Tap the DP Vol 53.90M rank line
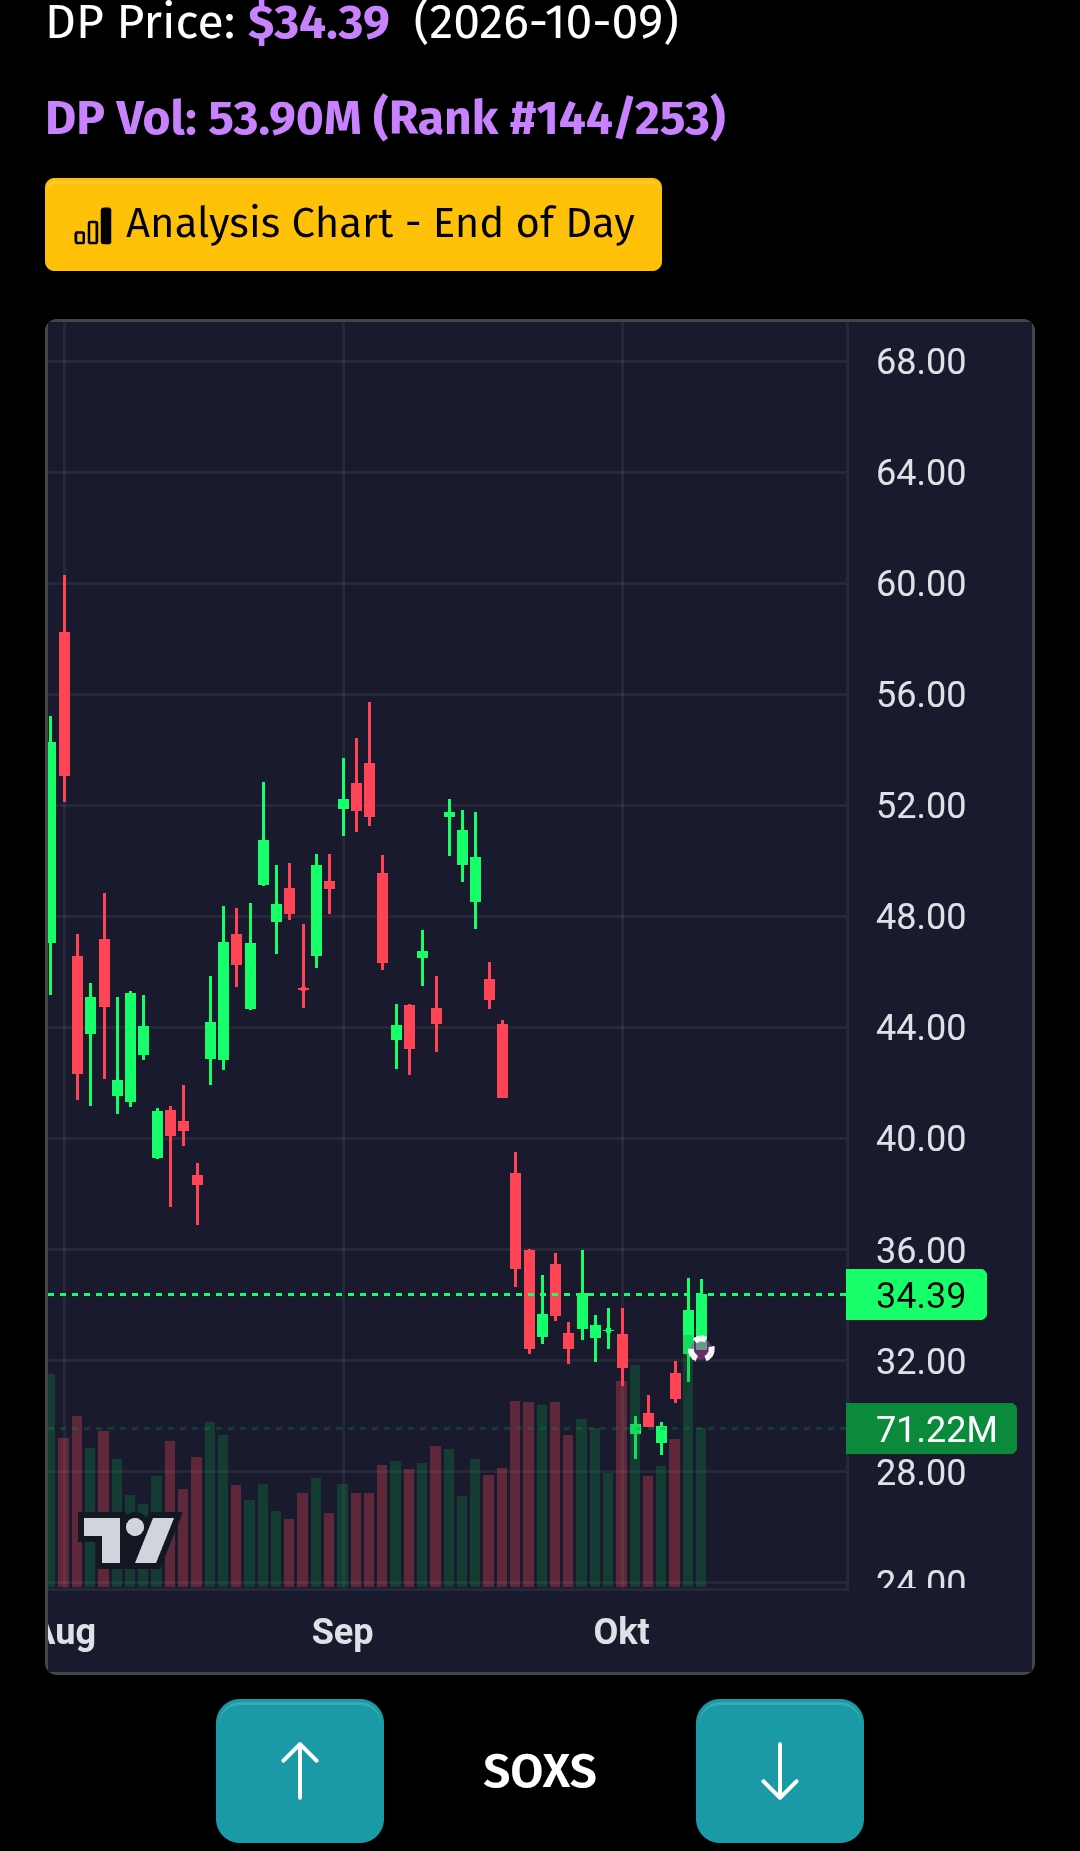 (386, 118)
